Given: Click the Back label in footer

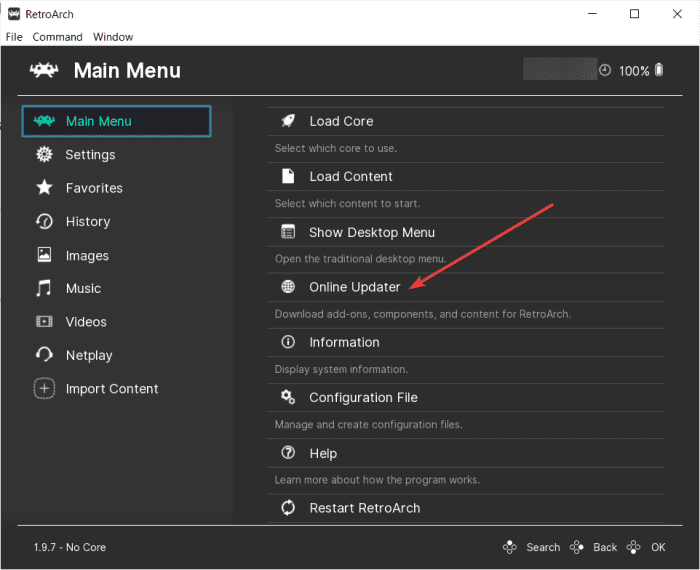Looking at the screenshot, I should (605, 547).
